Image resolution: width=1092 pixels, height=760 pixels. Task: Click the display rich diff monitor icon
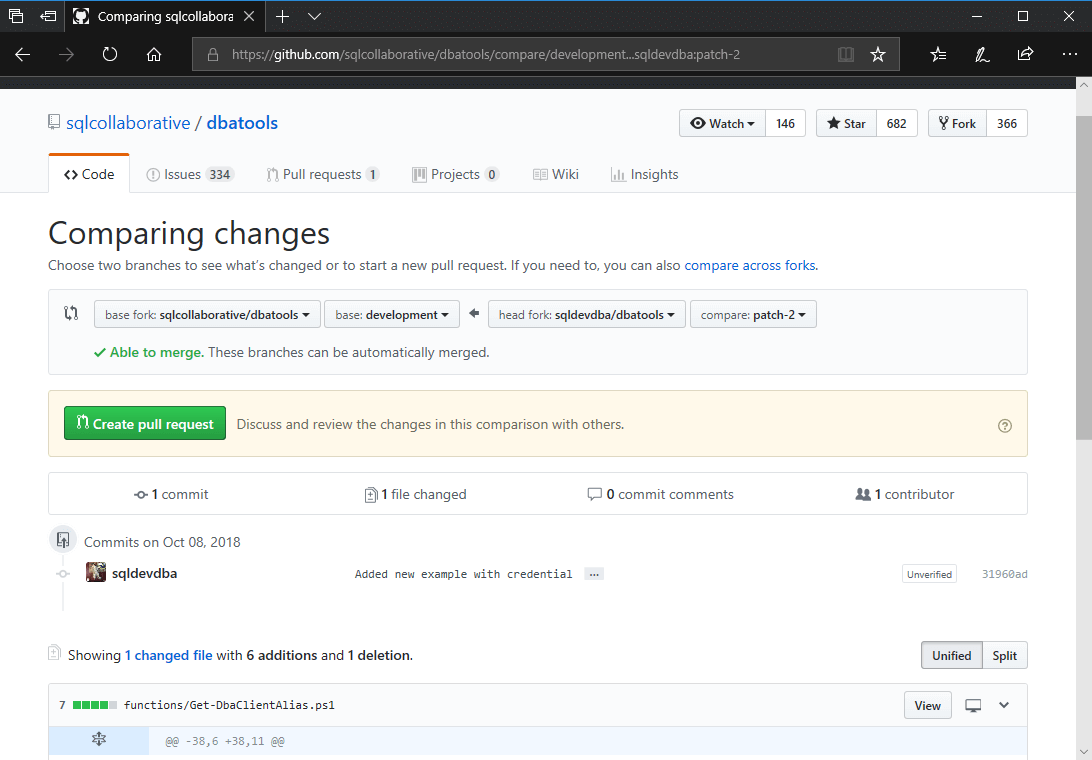tap(973, 706)
